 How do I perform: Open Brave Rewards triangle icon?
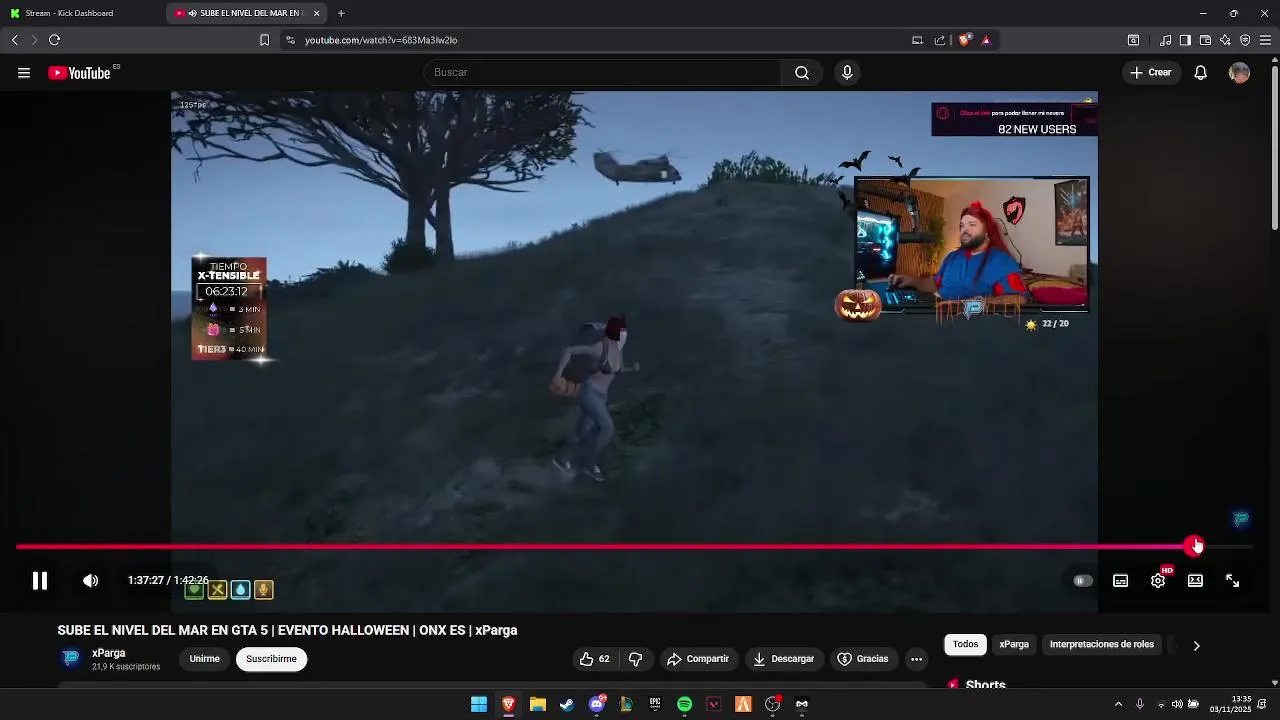tap(986, 40)
